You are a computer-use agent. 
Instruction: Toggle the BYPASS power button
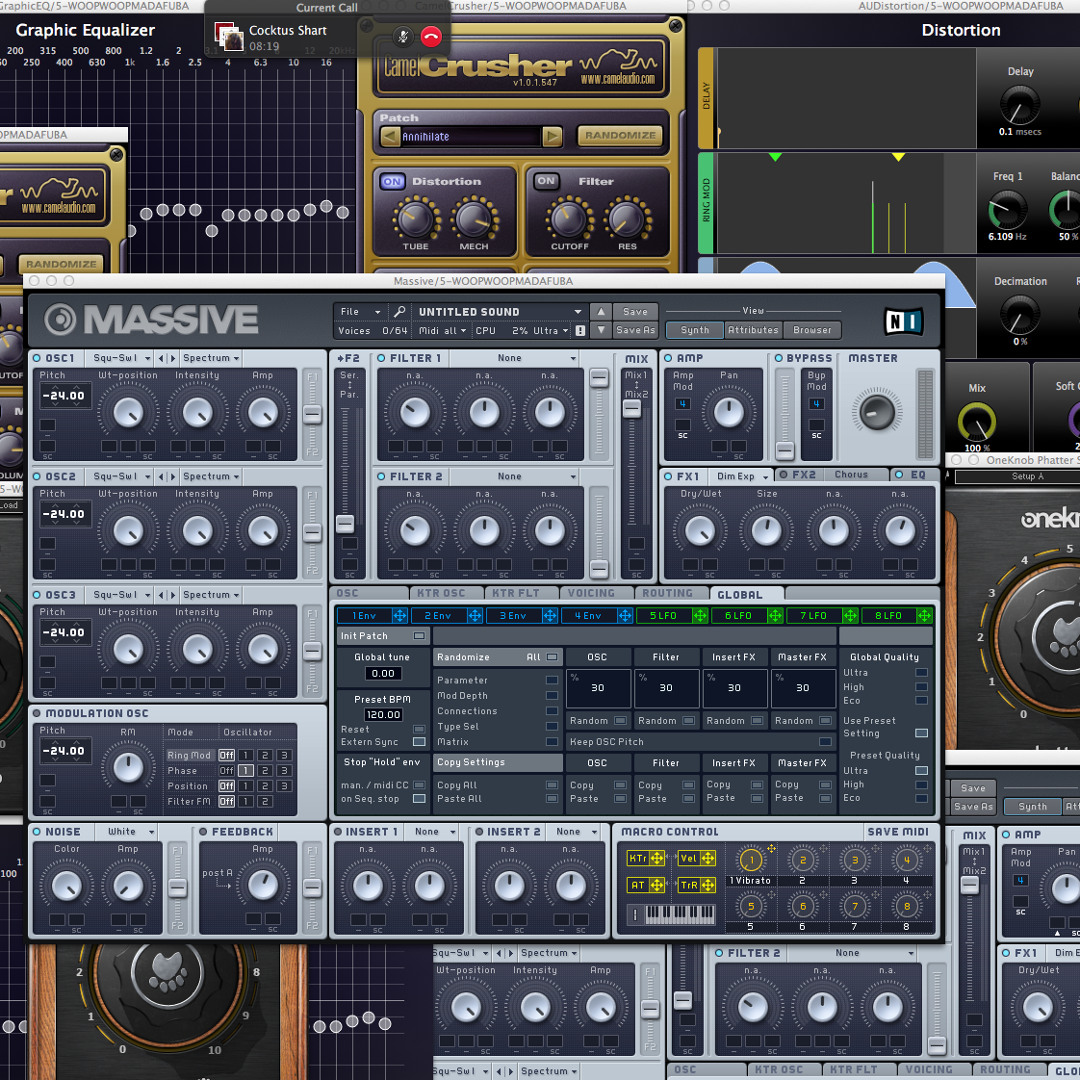pyautogui.click(x=779, y=358)
